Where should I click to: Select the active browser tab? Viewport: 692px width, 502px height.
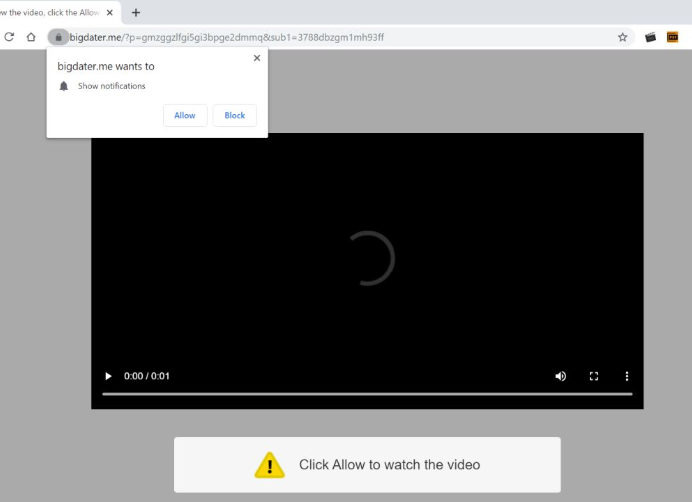pos(50,12)
